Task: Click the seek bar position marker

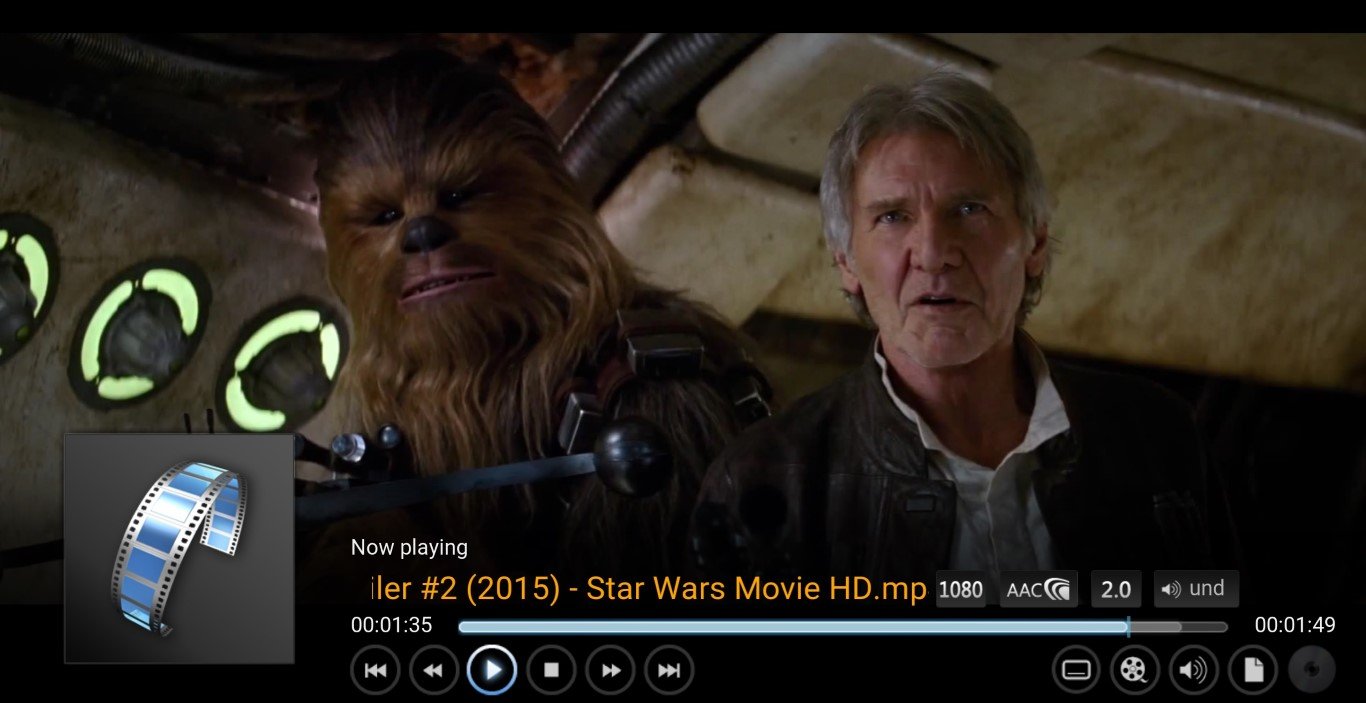Action: tap(1128, 627)
